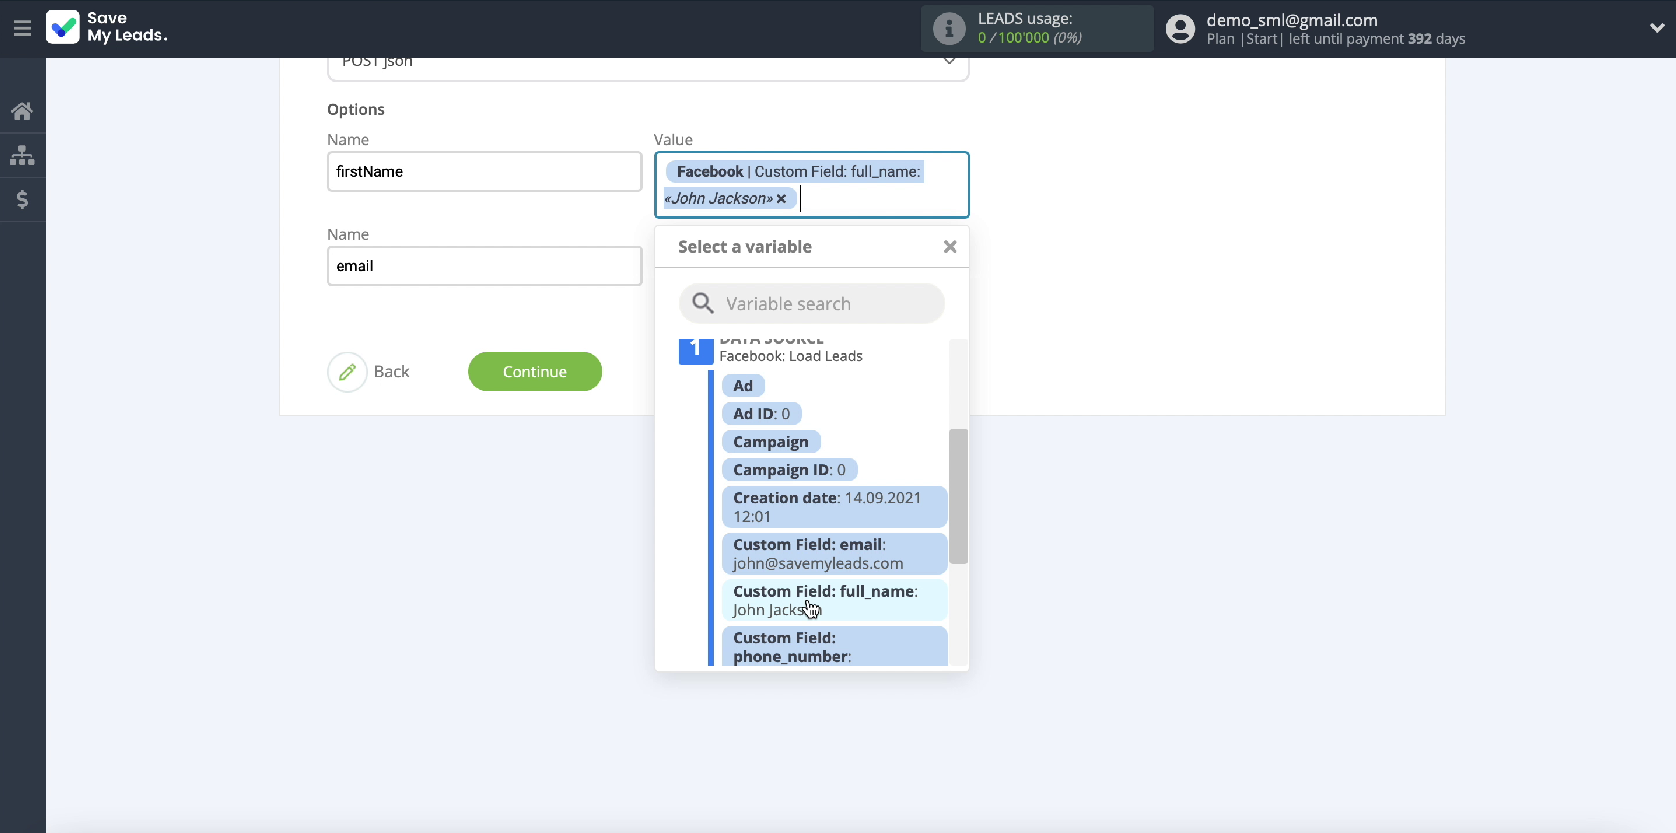Expand the account dropdown chevron

tap(1657, 28)
